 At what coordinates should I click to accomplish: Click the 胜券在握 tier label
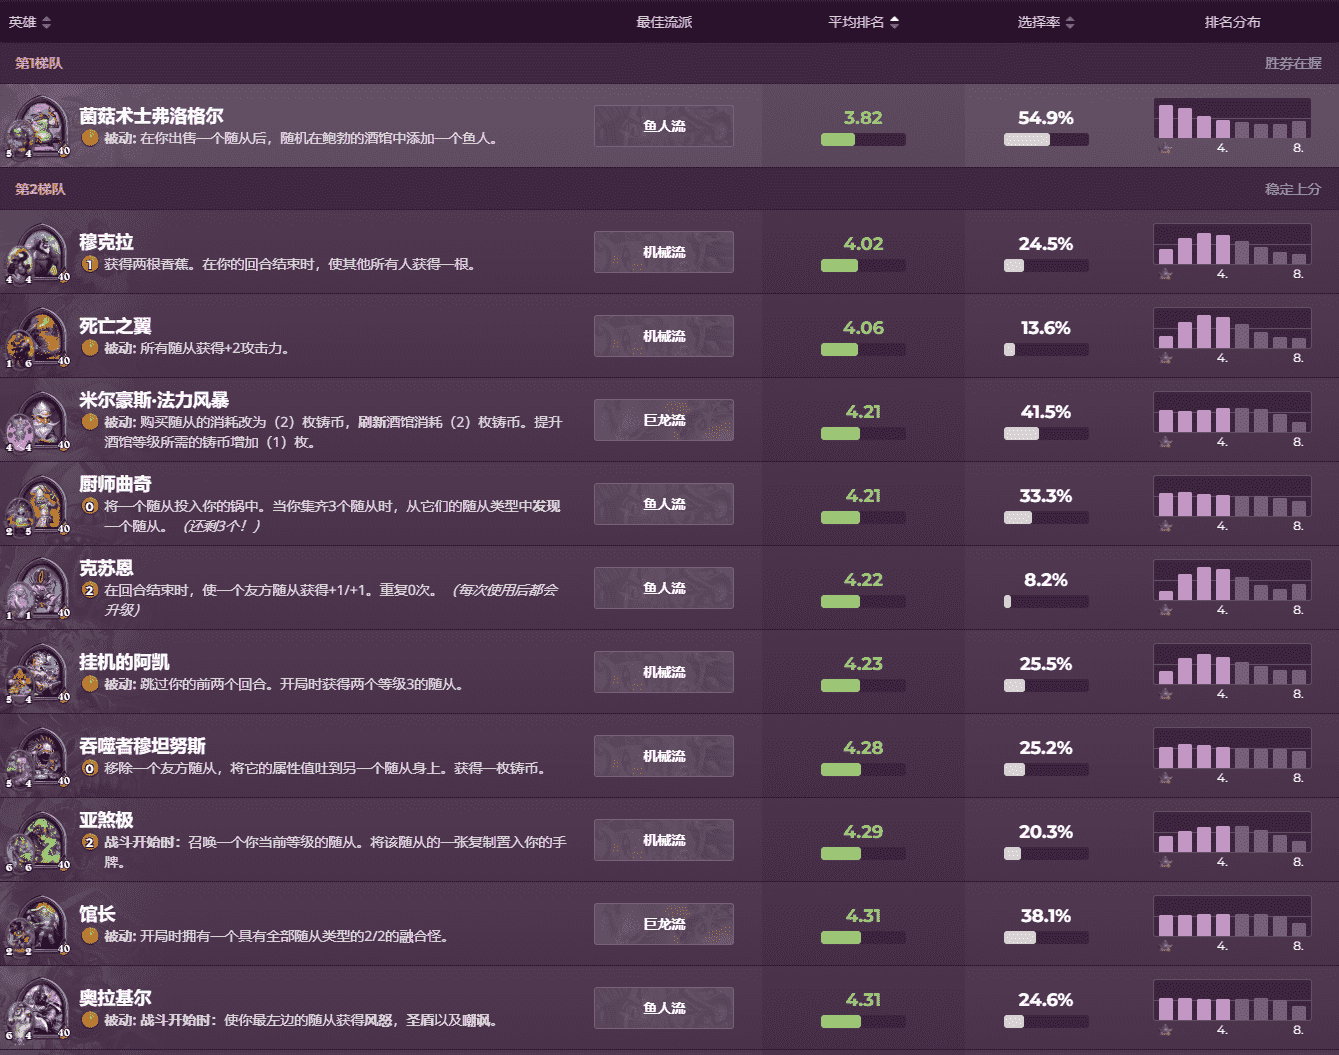[x=1293, y=63]
